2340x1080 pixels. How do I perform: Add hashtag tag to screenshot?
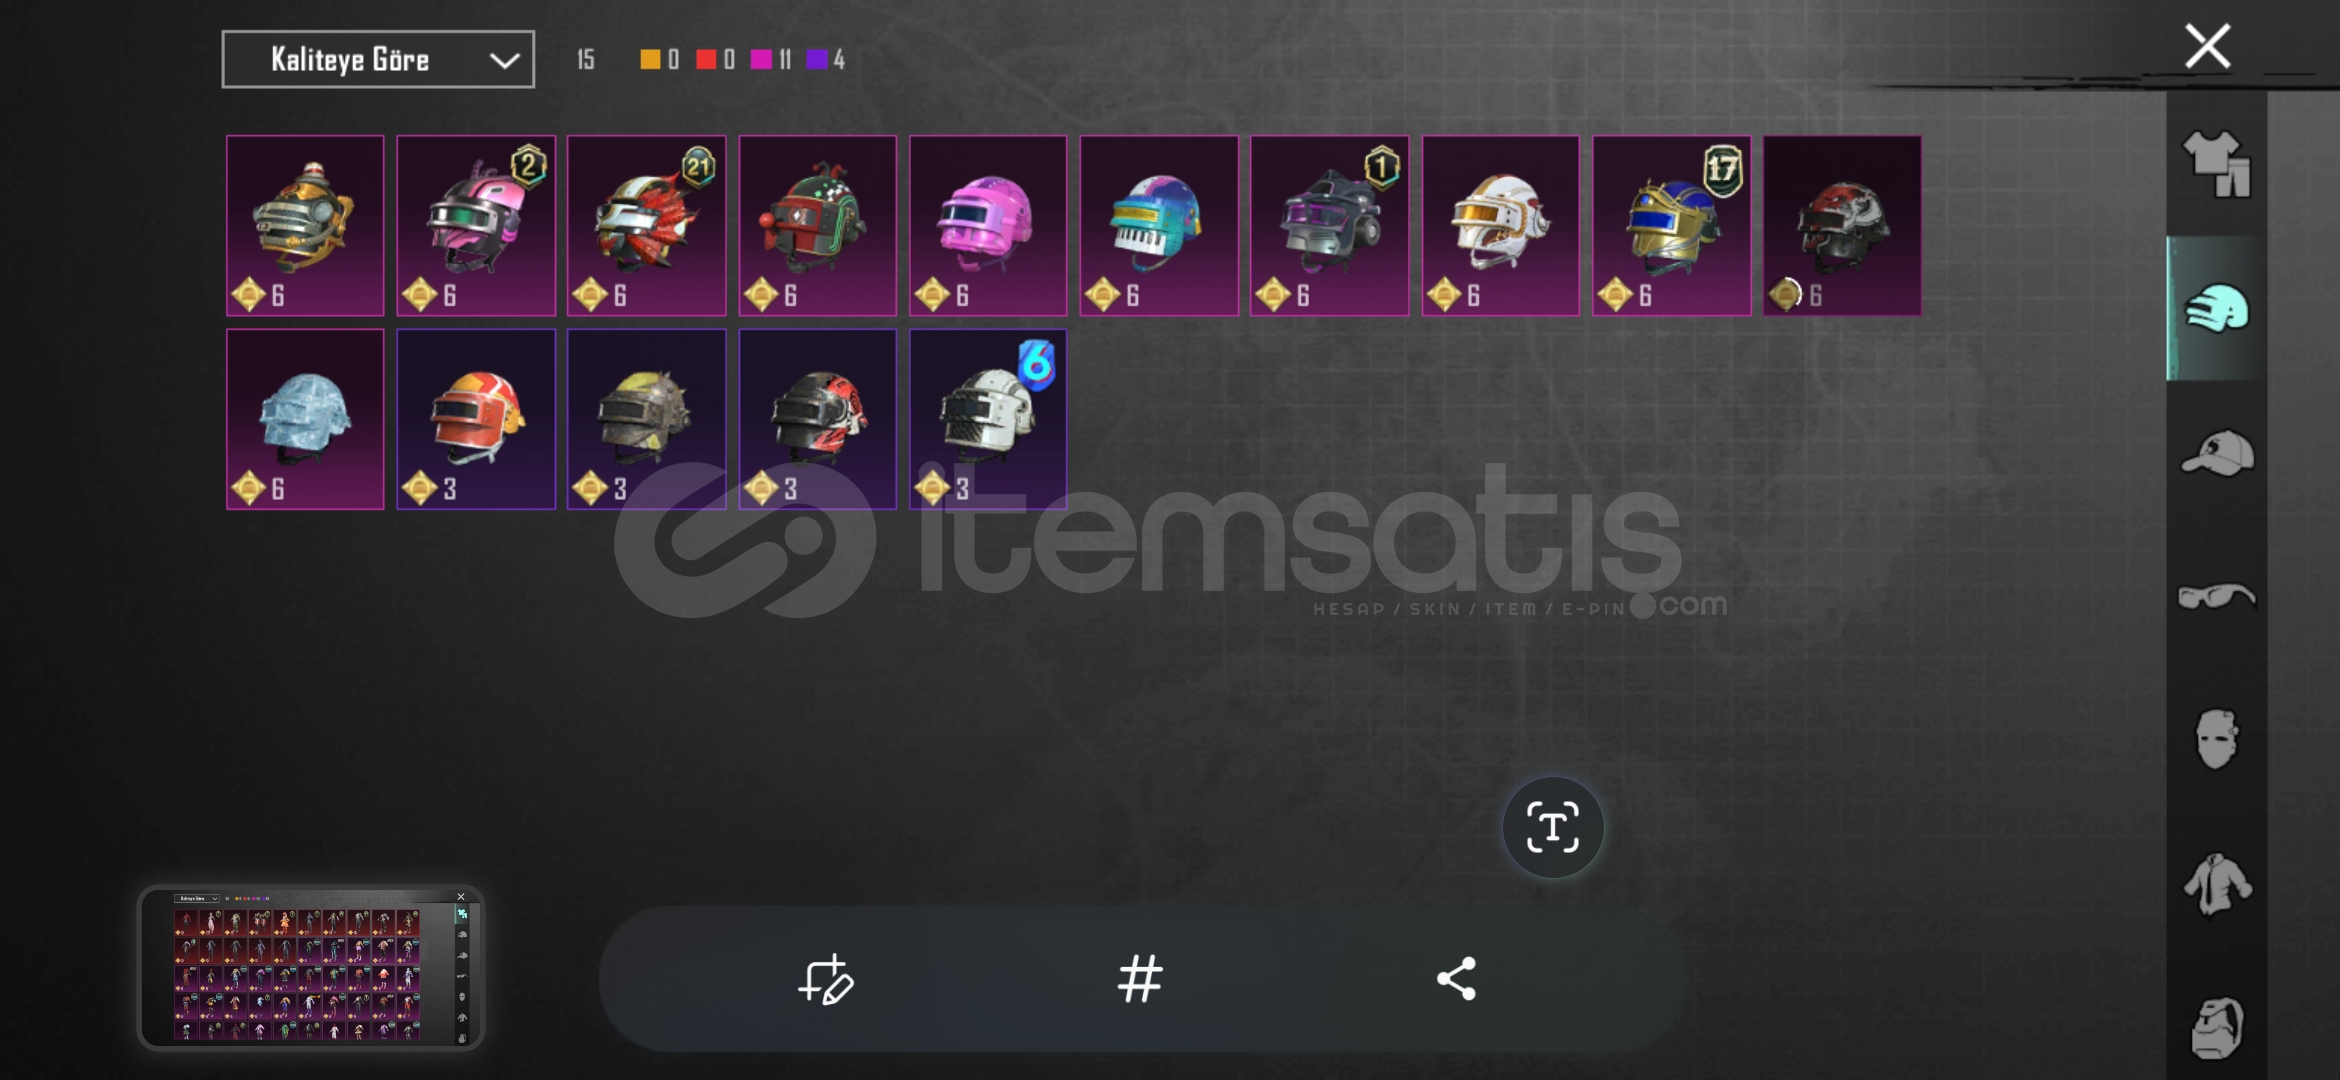tap(1140, 979)
